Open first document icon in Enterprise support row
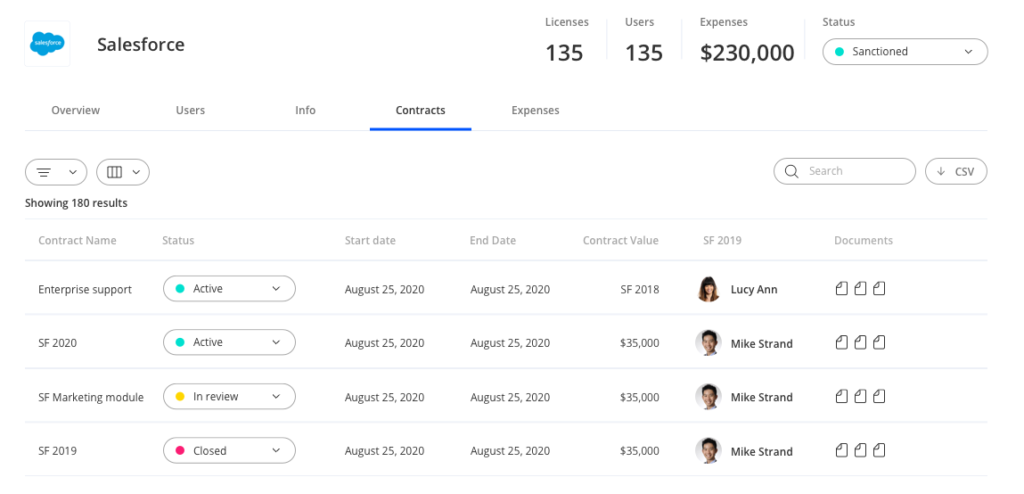 (842, 289)
